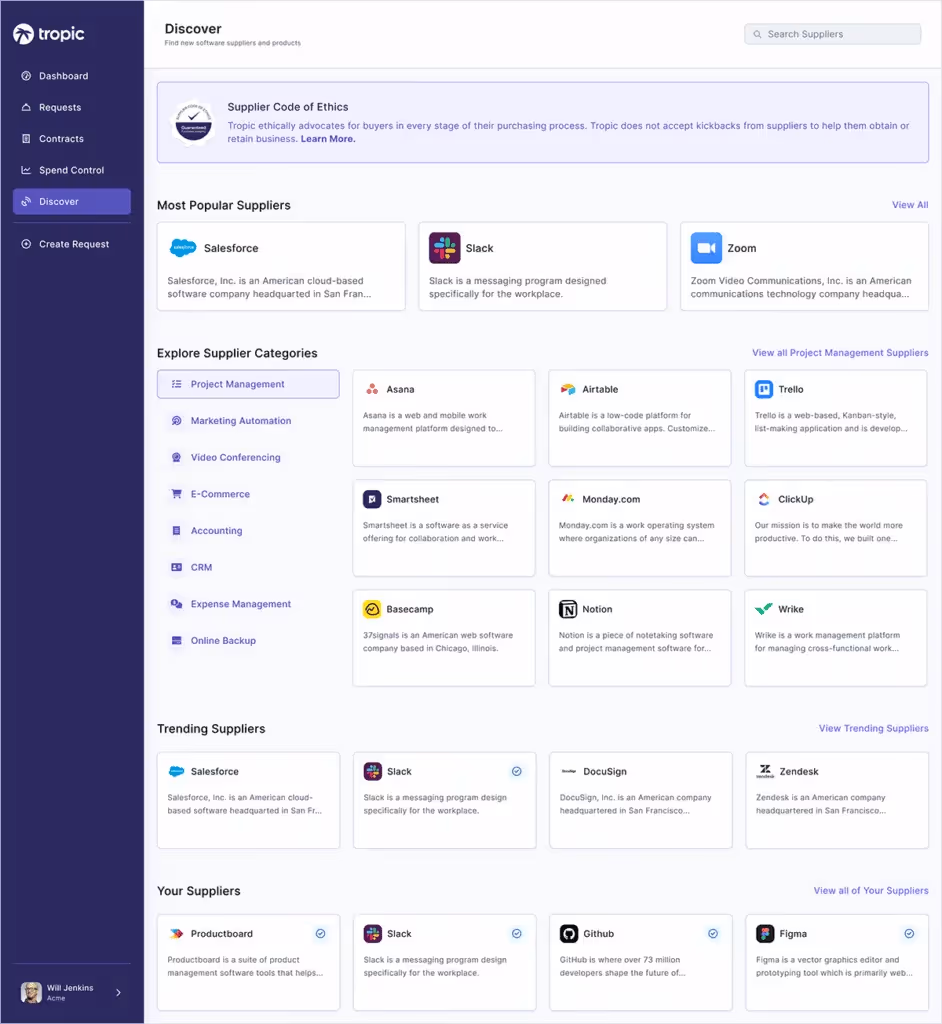Click View All for Most Popular Suppliers
Image resolution: width=942 pixels, height=1024 pixels.
click(x=910, y=204)
